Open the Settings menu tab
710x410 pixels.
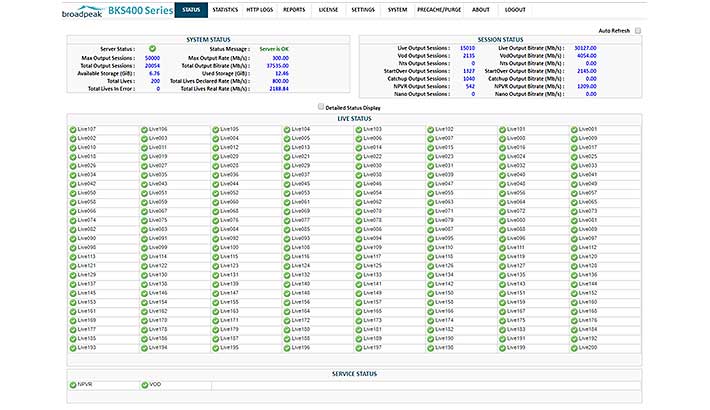363,9
